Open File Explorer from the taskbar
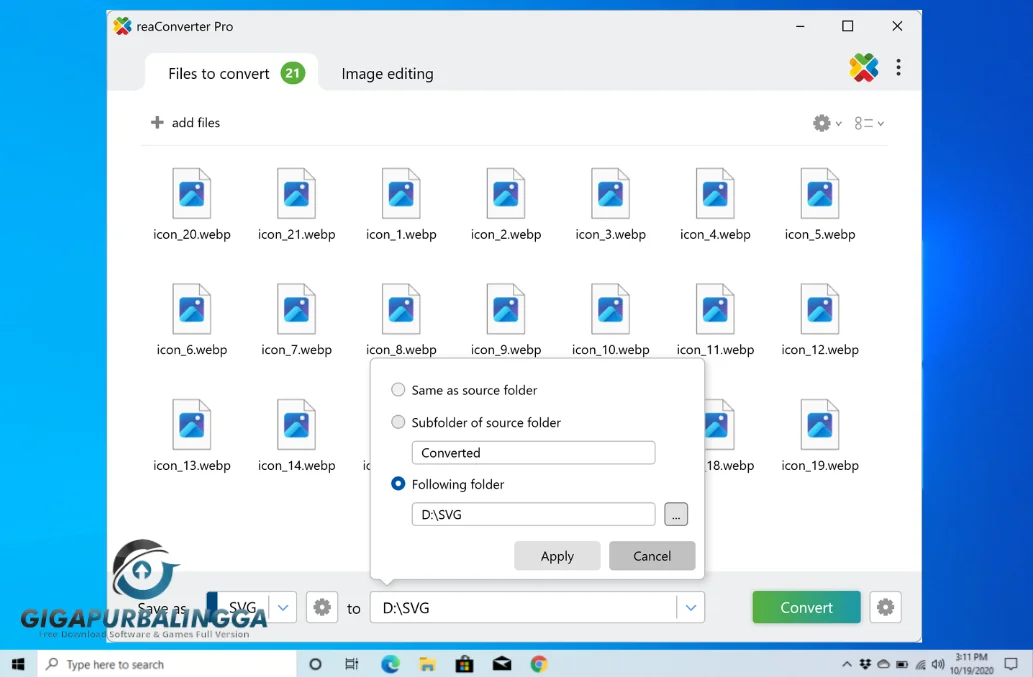 pyautogui.click(x=427, y=664)
